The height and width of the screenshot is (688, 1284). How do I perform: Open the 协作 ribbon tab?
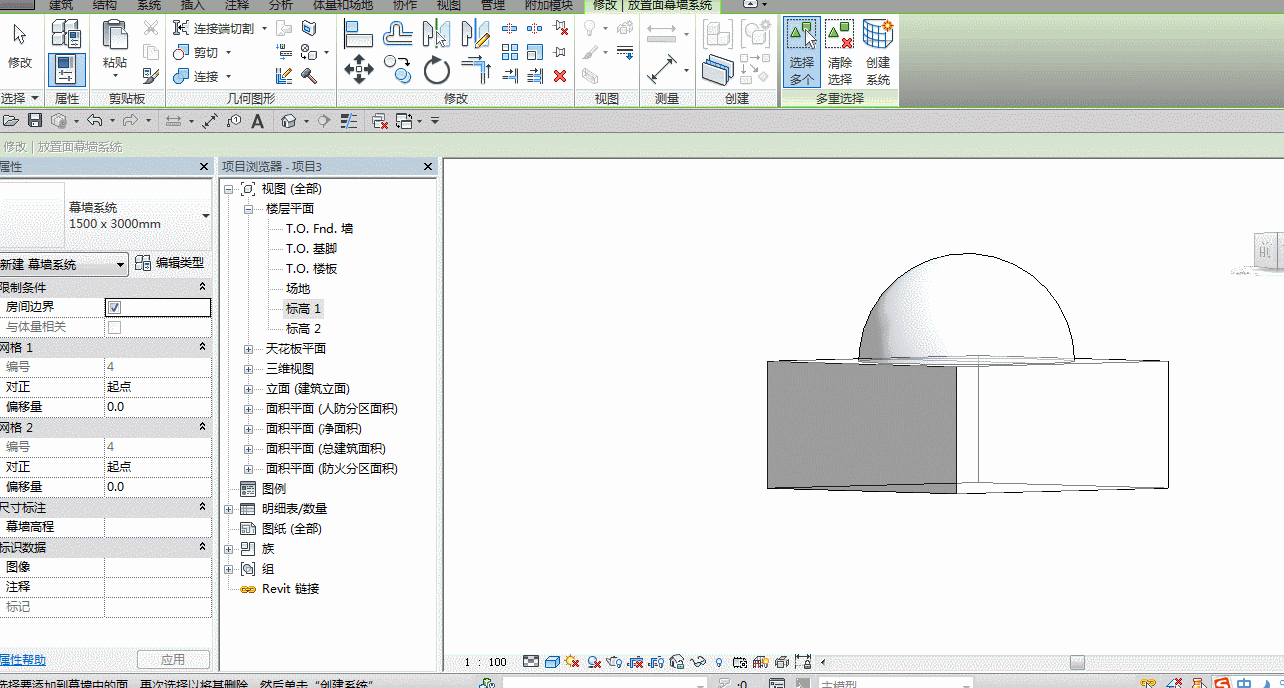[405, 5]
